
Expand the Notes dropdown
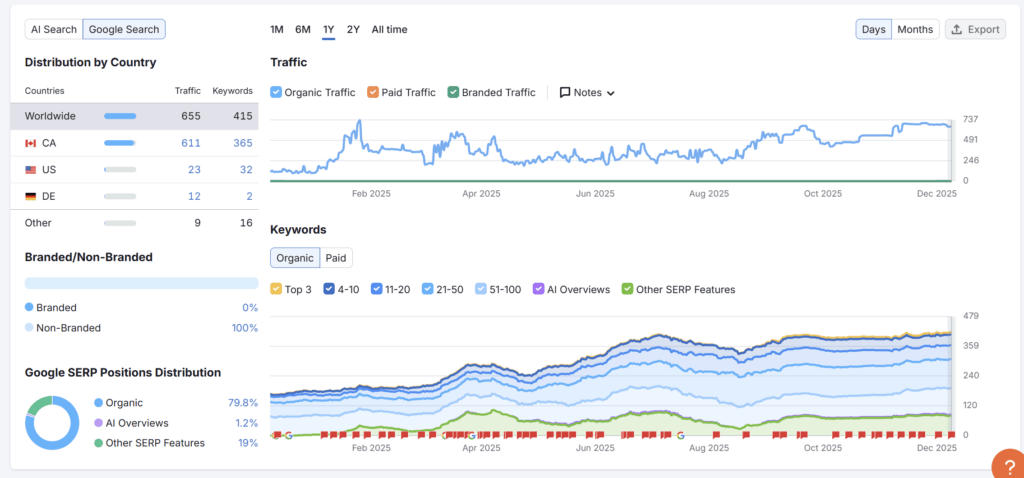(x=587, y=92)
